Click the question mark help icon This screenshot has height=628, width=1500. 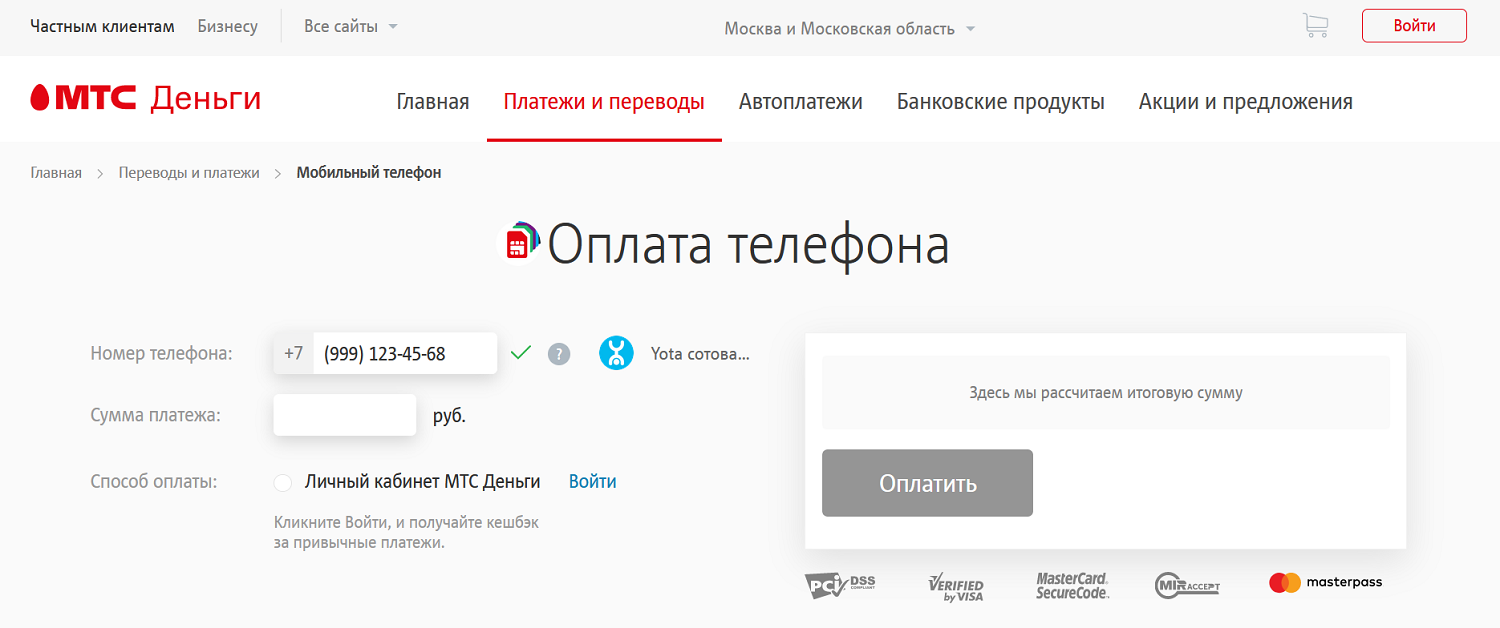click(559, 354)
